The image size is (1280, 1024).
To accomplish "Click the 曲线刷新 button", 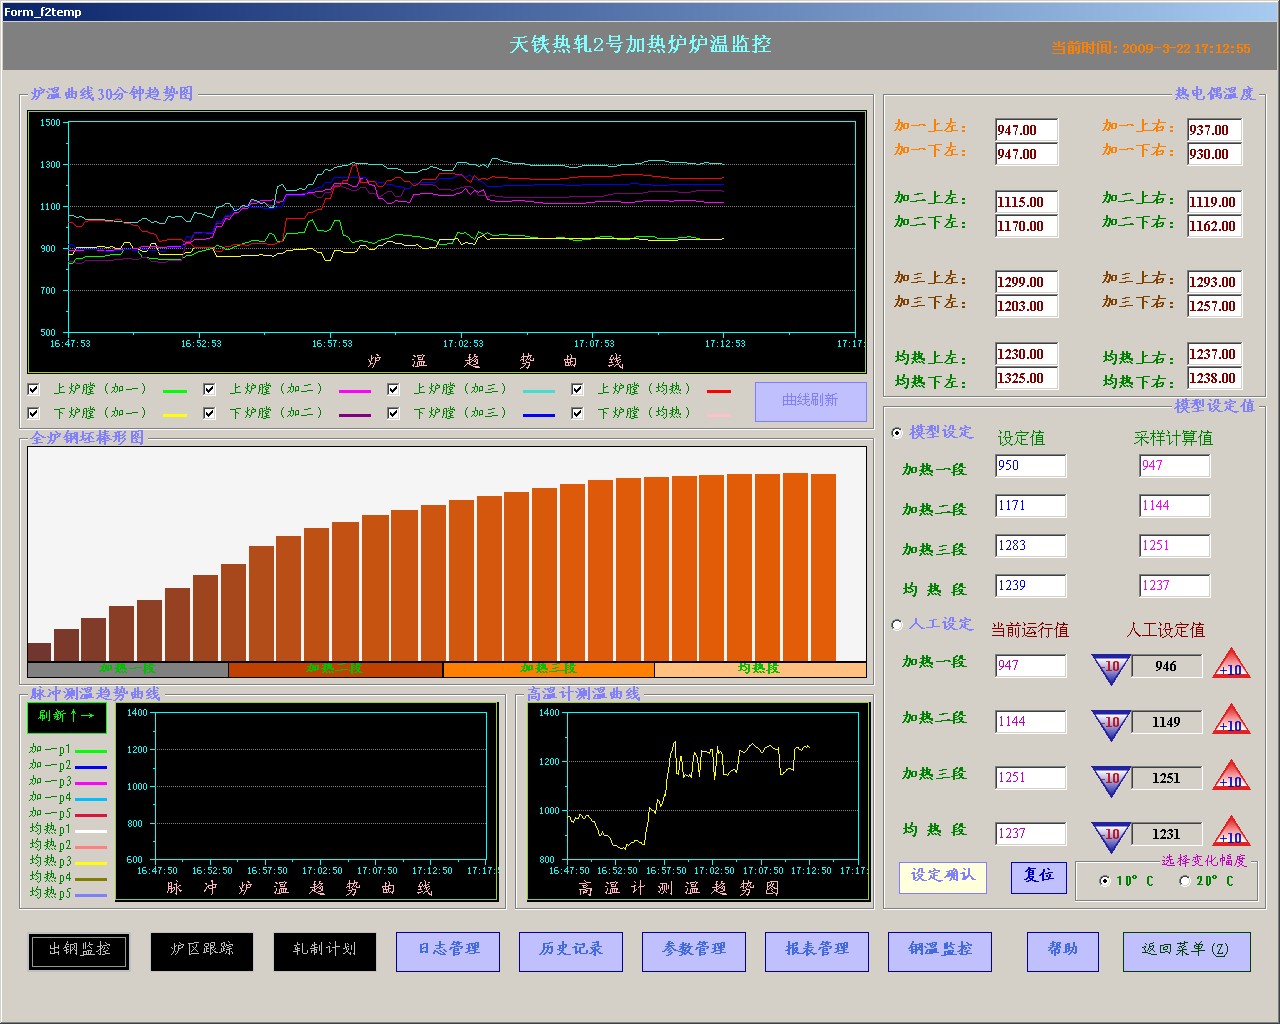I will (x=810, y=401).
